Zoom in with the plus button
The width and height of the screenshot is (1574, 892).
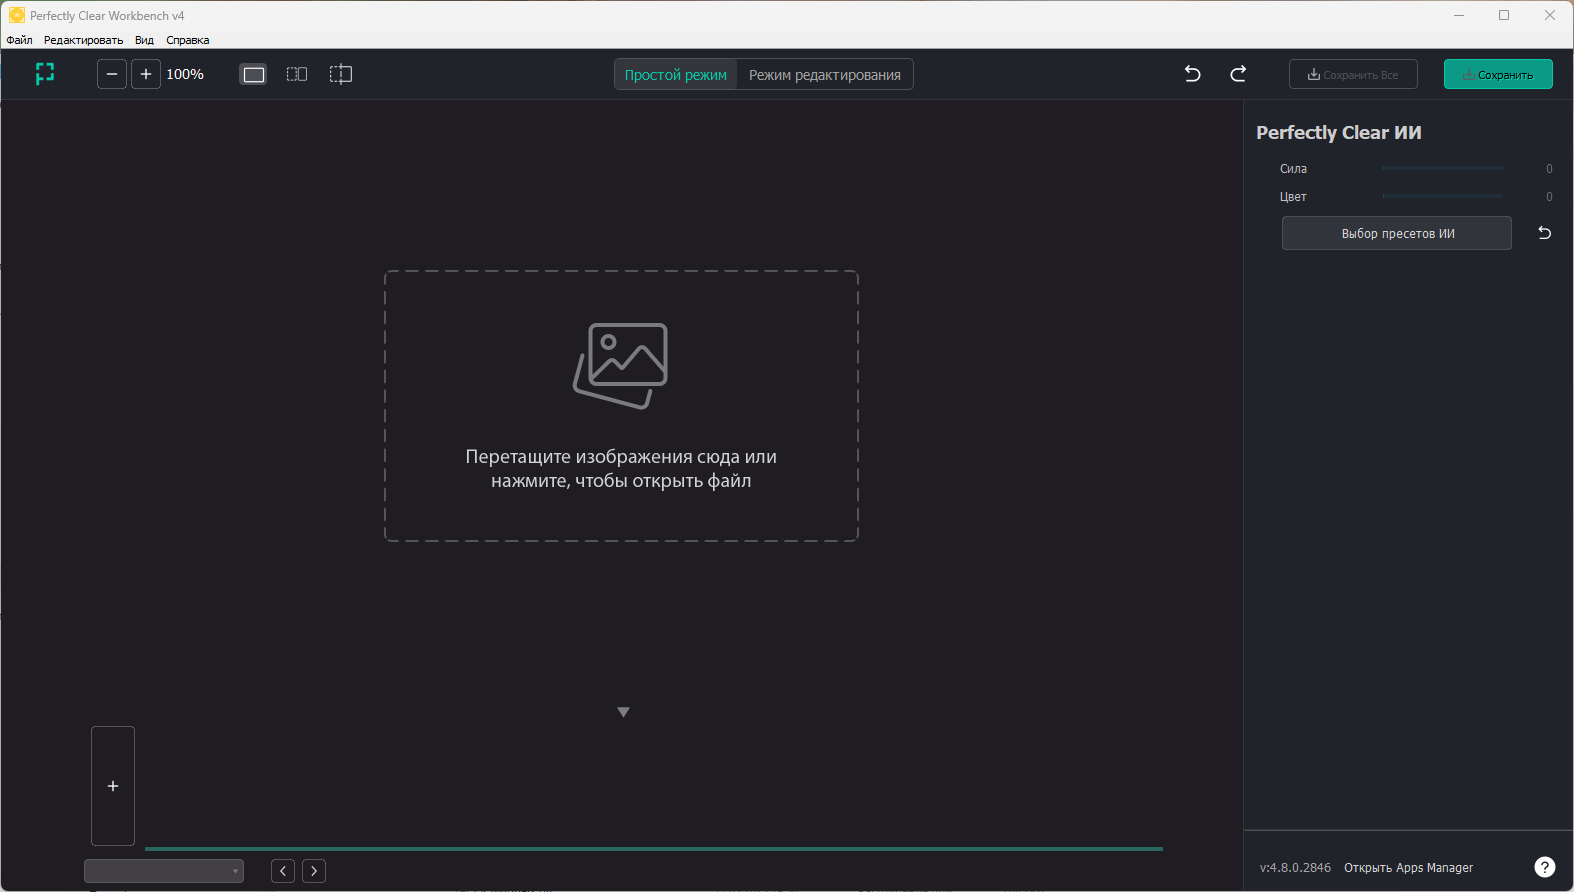[146, 74]
